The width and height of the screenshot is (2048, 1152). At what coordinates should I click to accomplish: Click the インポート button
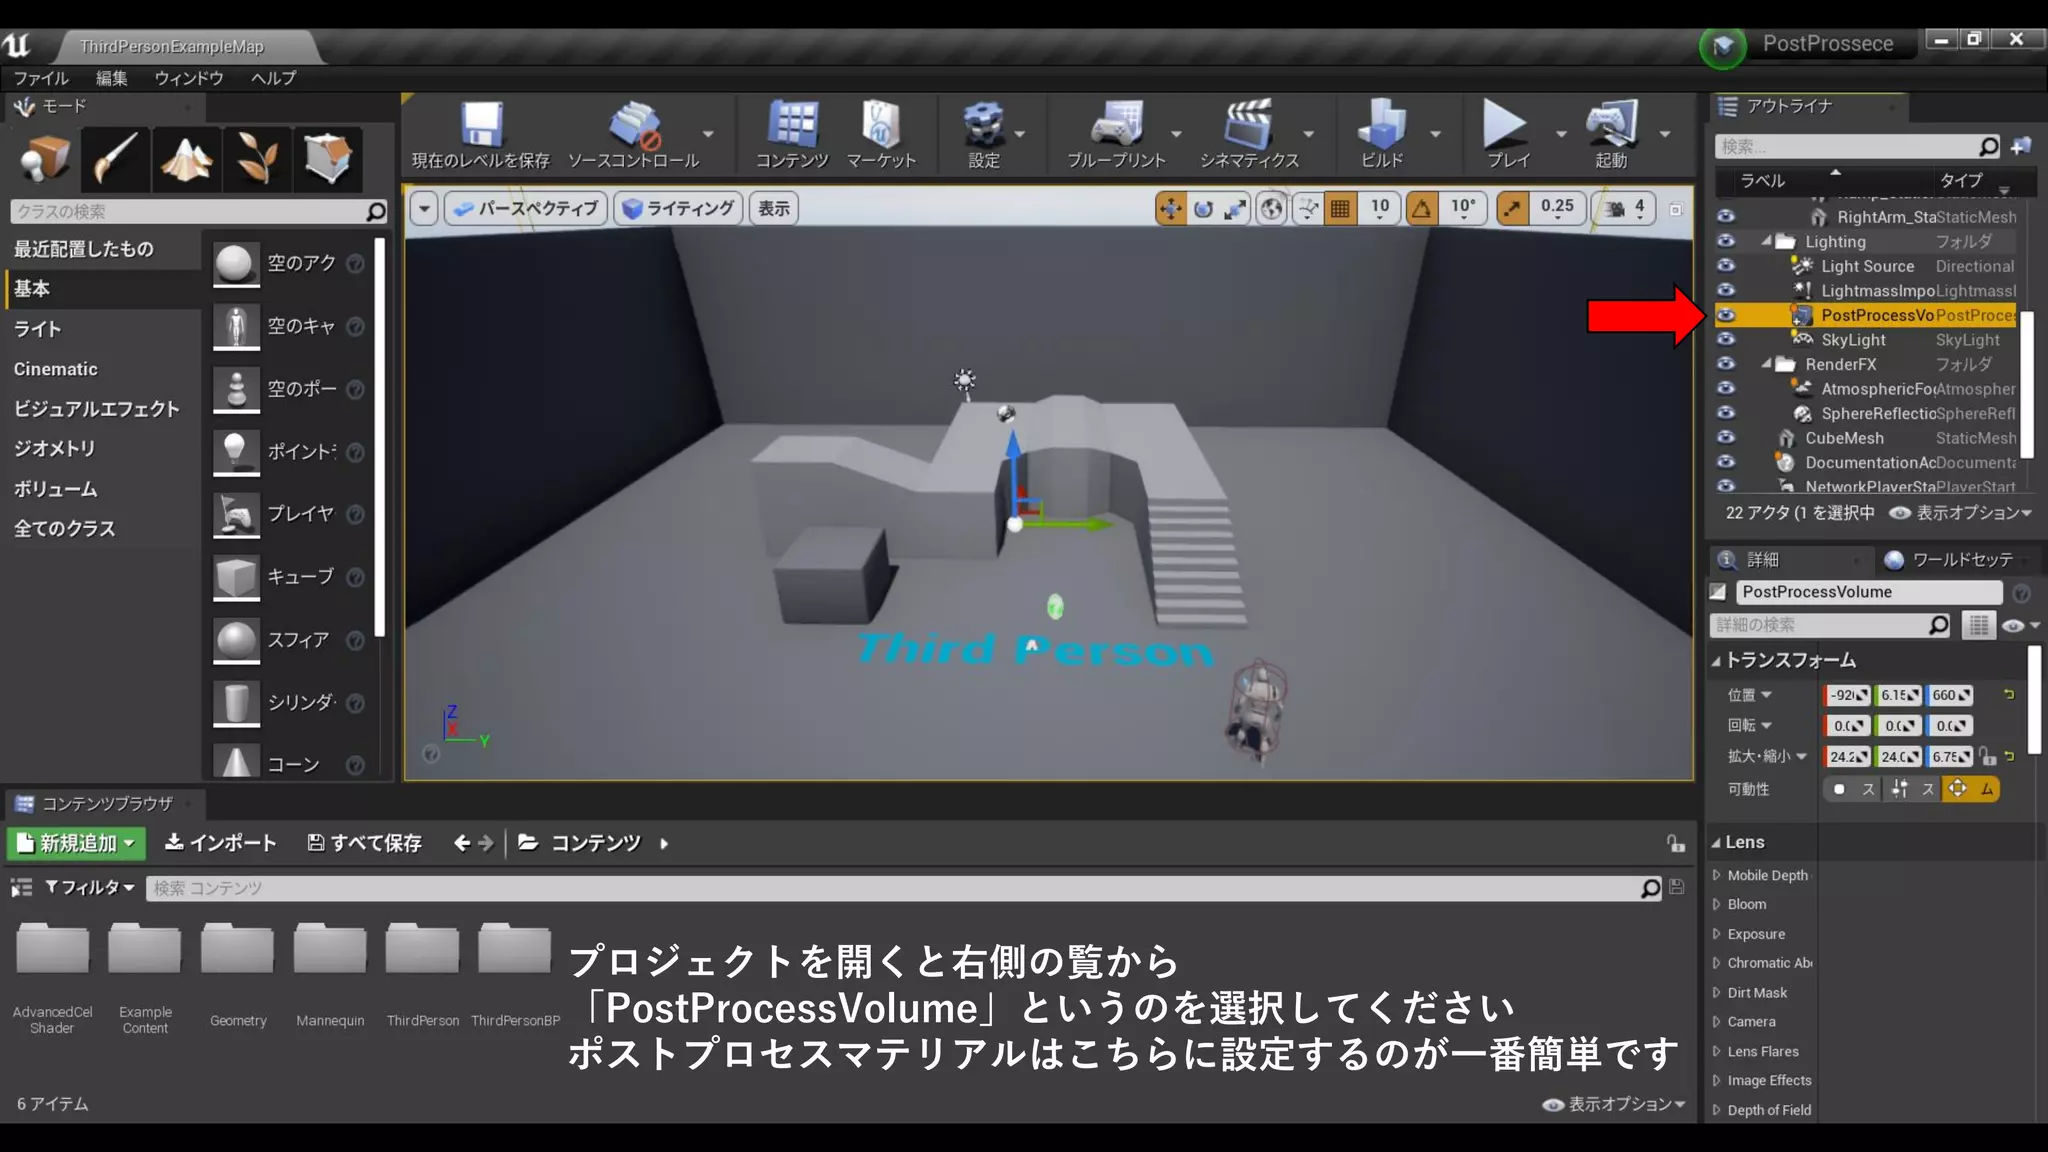coord(221,843)
